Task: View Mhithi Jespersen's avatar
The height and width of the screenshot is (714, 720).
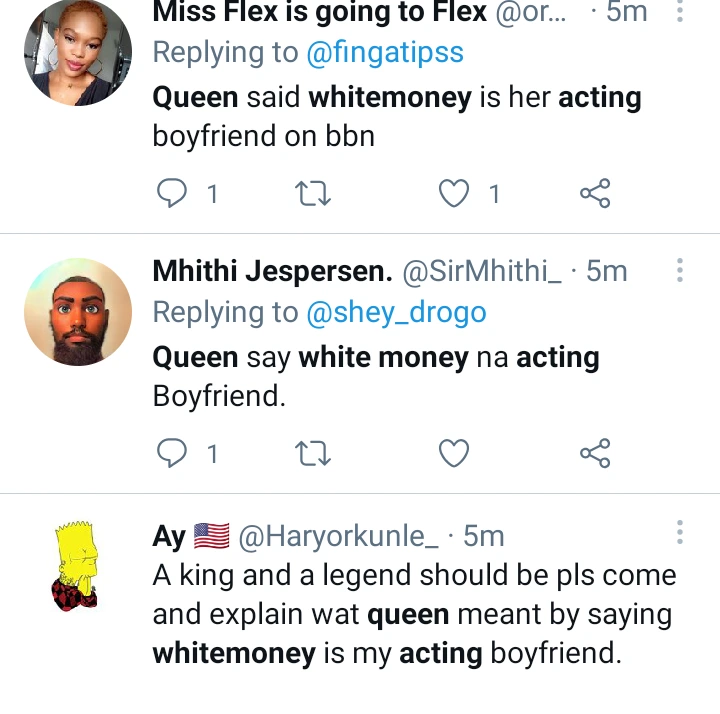Action: pyautogui.click(x=78, y=312)
